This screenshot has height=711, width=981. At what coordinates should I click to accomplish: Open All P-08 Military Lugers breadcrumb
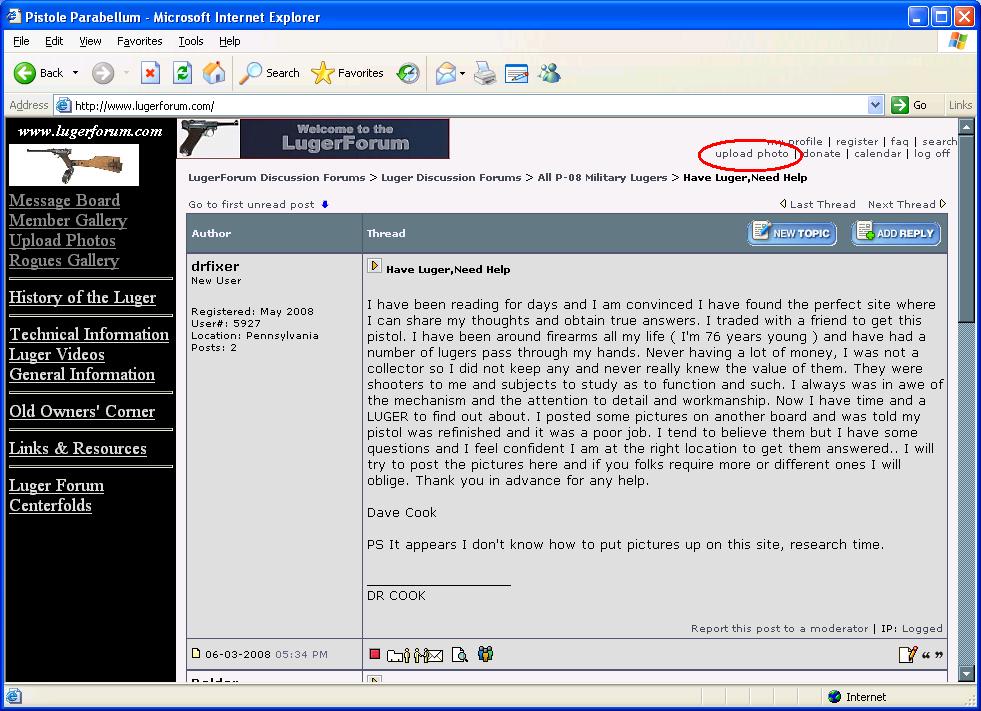(x=602, y=177)
